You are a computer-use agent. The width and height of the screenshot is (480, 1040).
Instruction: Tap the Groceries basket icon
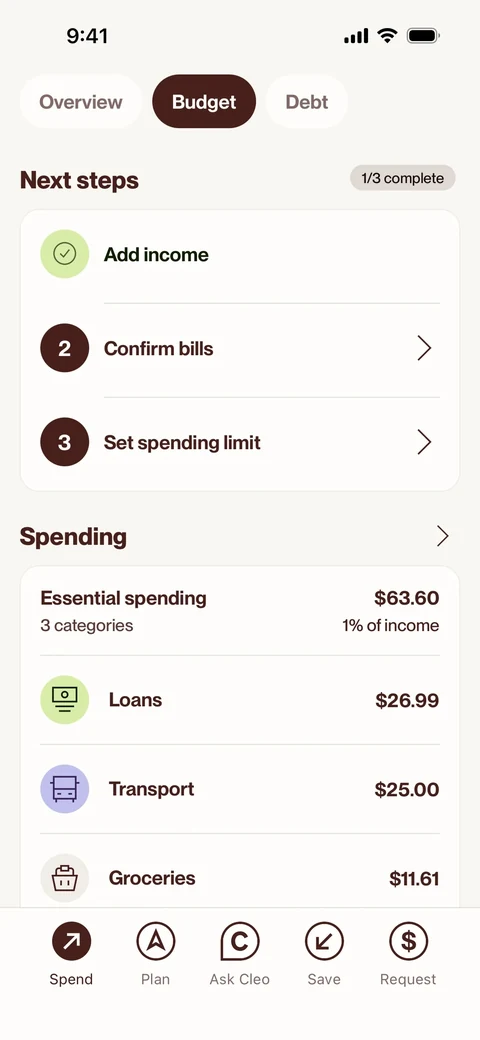(64, 878)
